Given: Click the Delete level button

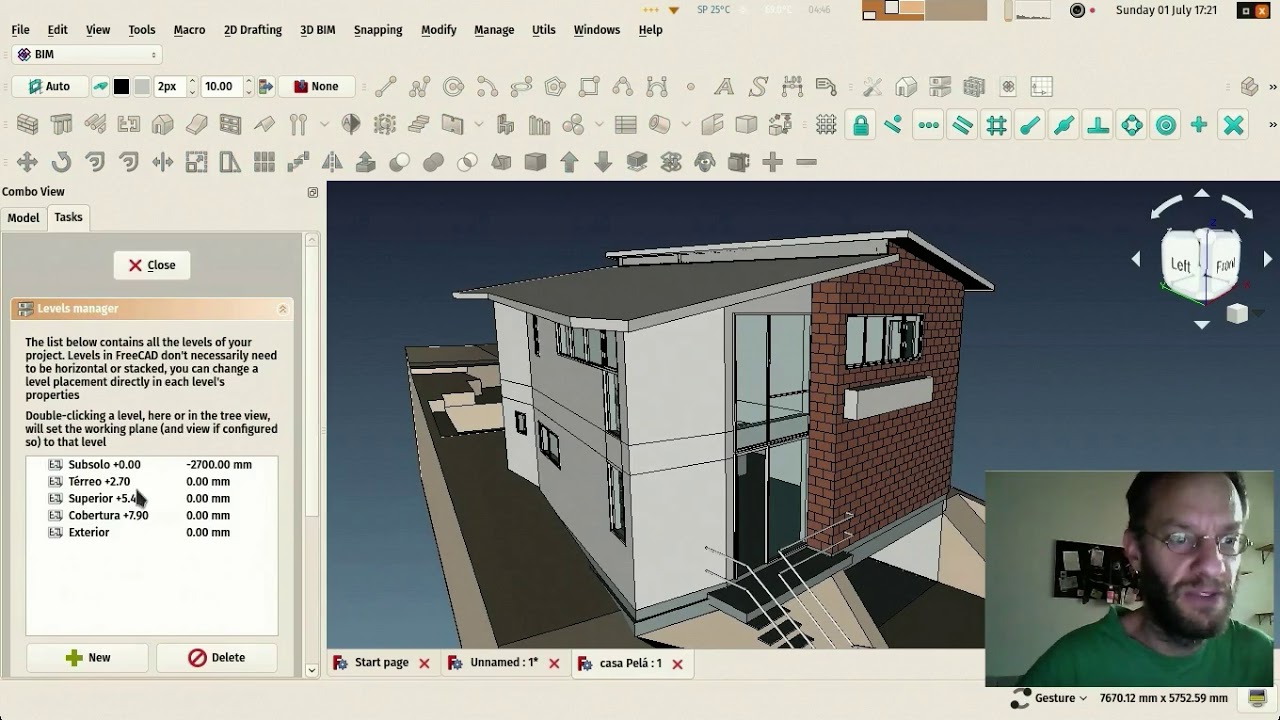Looking at the screenshot, I should (x=216, y=658).
